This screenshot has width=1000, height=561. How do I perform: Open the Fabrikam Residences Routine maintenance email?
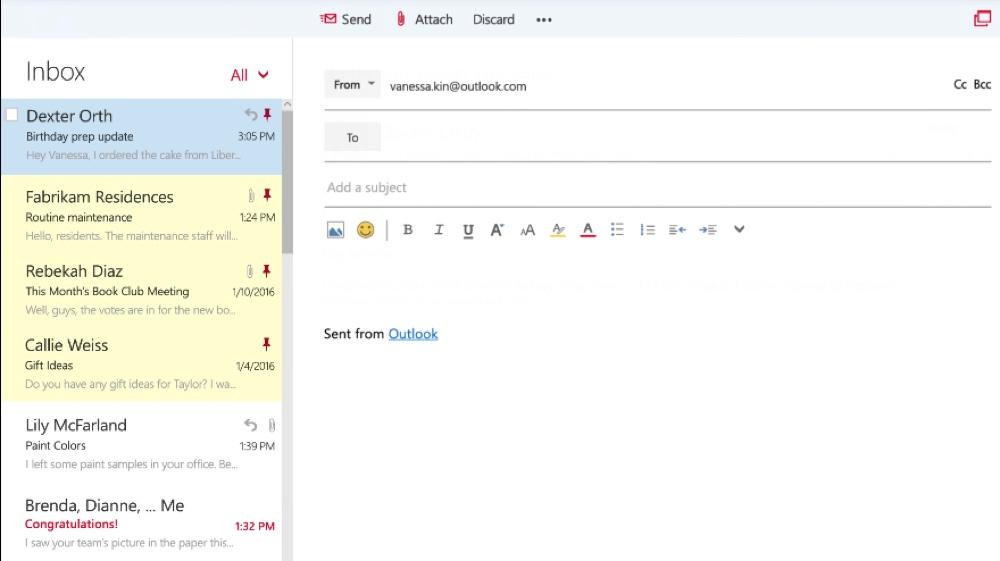tap(142, 216)
